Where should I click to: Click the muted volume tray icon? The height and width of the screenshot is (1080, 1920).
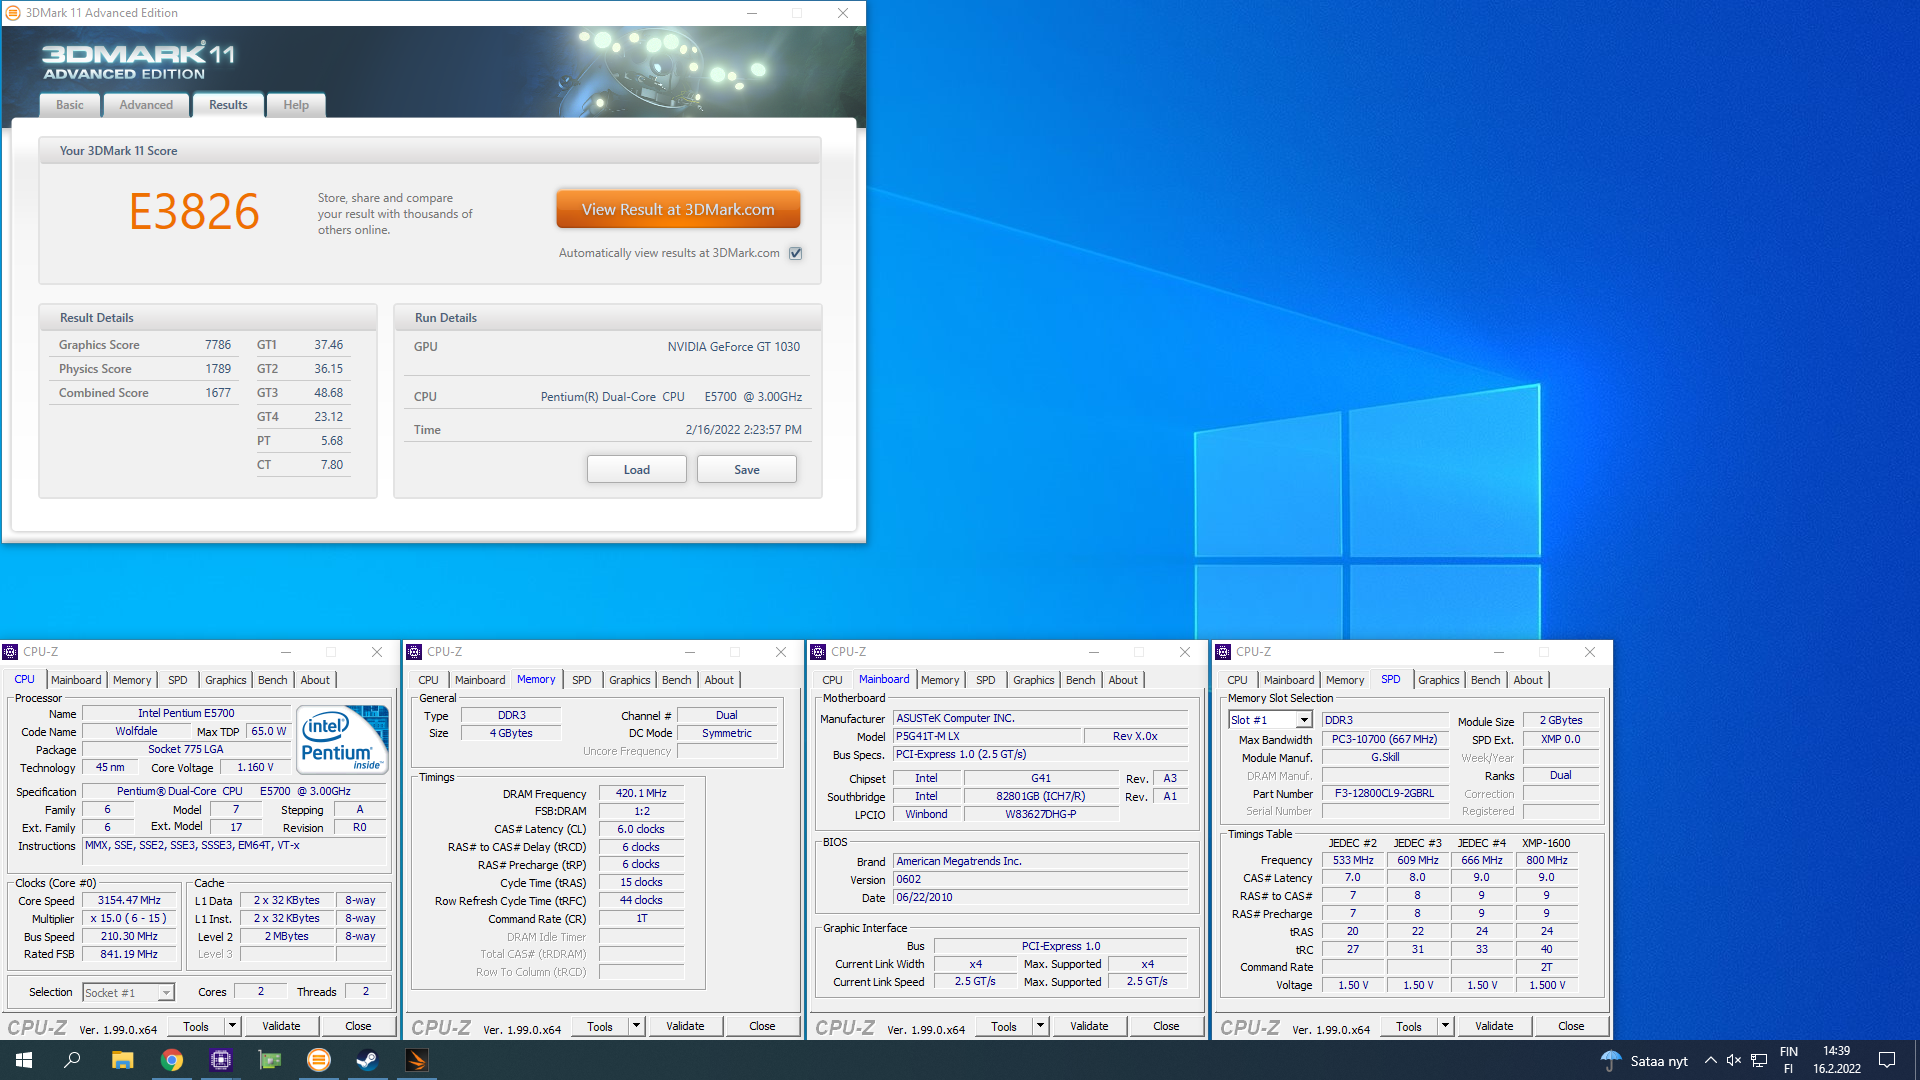click(1734, 1060)
